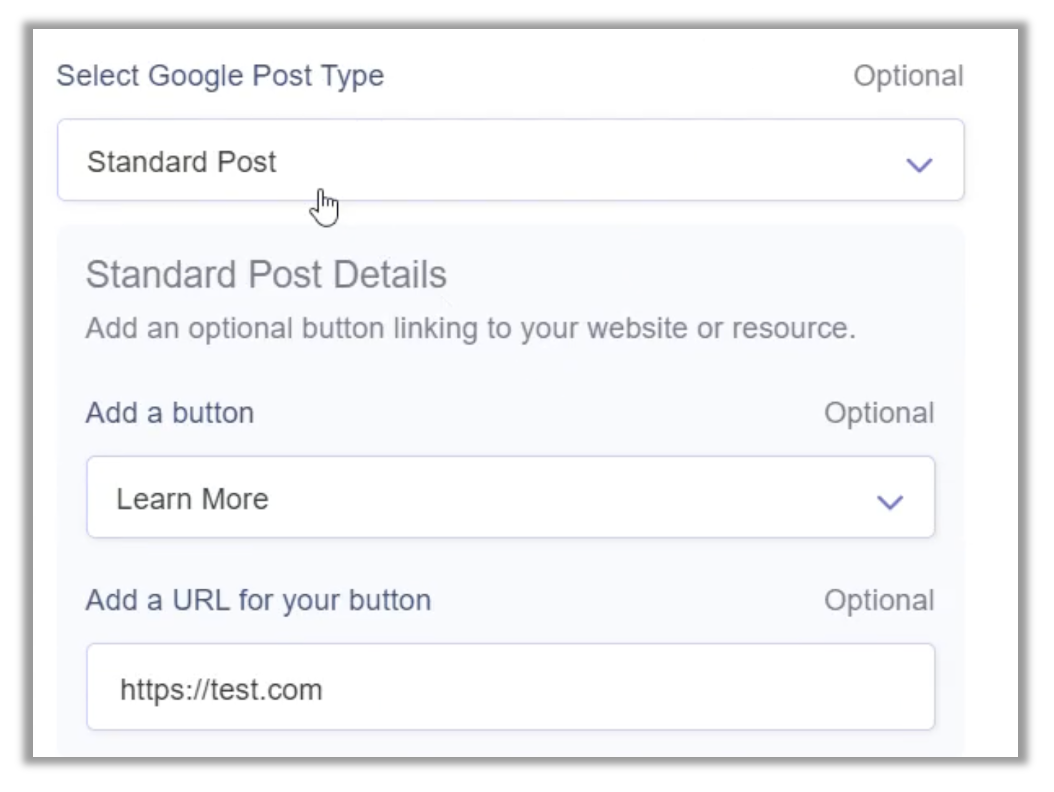Click the description about optional button linking
Screen dimensions: 1054x792
click(470, 329)
